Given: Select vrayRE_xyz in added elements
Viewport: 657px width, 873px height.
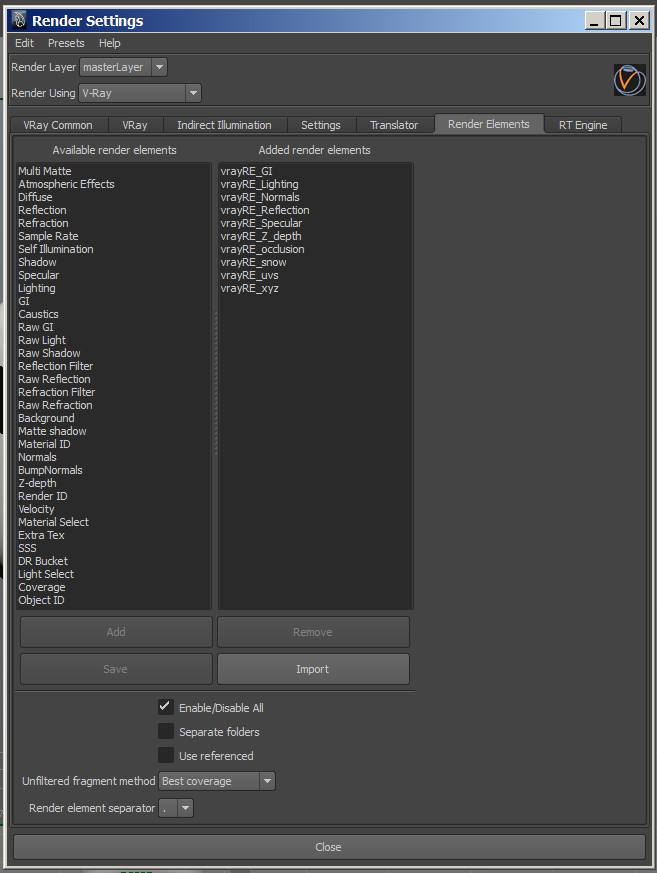Looking at the screenshot, I should [x=249, y=288].
